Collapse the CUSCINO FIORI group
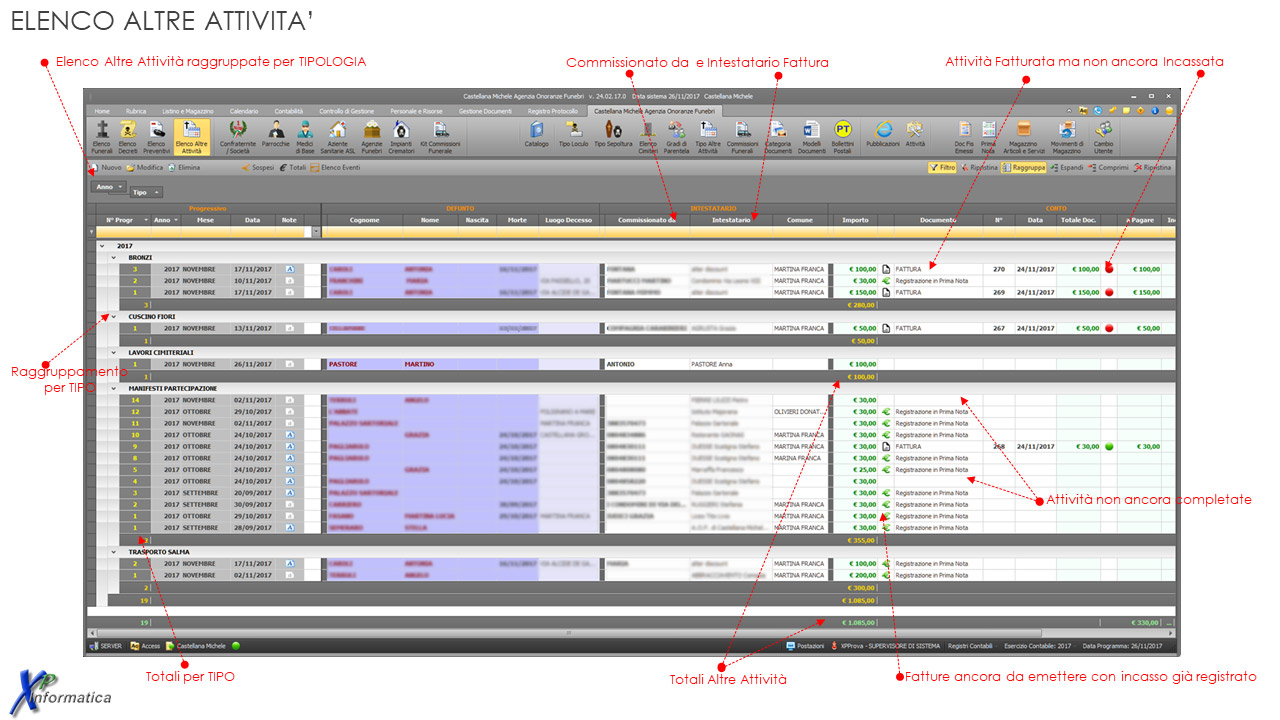Viewport: 1280px width, 720px height. point(113,316)
